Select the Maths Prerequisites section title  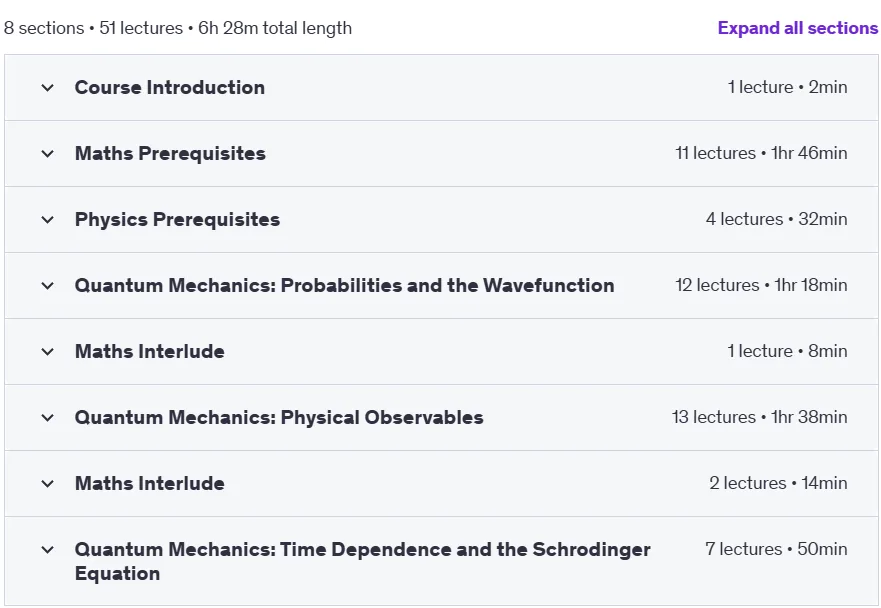click(x=170, y=153)
